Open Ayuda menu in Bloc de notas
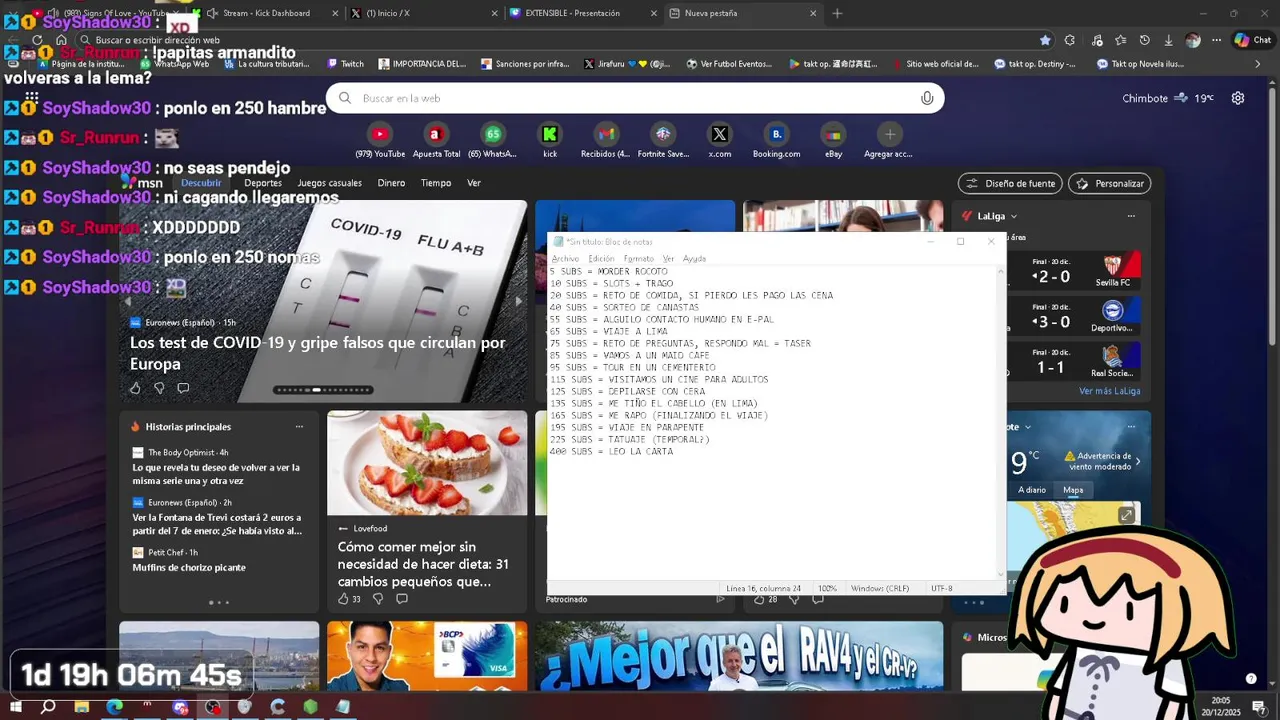The width and height of the screenshot is (1280, 720). (x=694, y=259)
